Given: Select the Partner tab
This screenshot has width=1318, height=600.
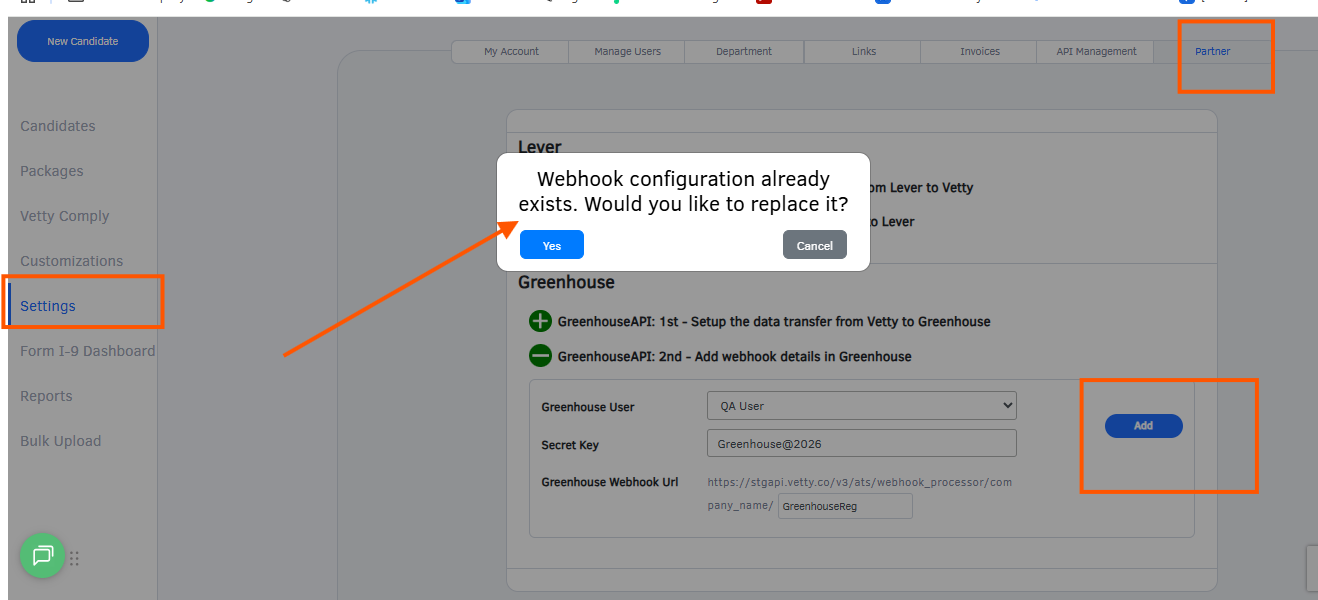Looking at the screenshot, I should (1213, 52).
